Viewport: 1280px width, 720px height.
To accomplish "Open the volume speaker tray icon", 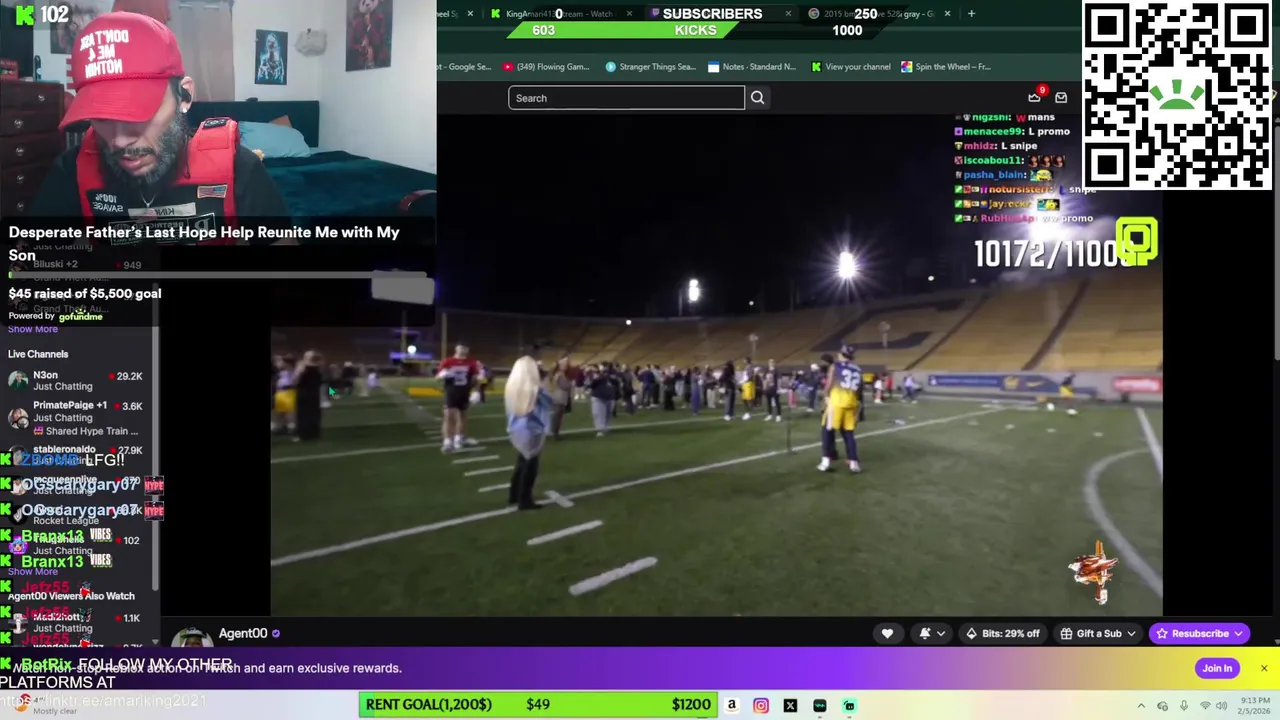I will [x=1220, y=705].
